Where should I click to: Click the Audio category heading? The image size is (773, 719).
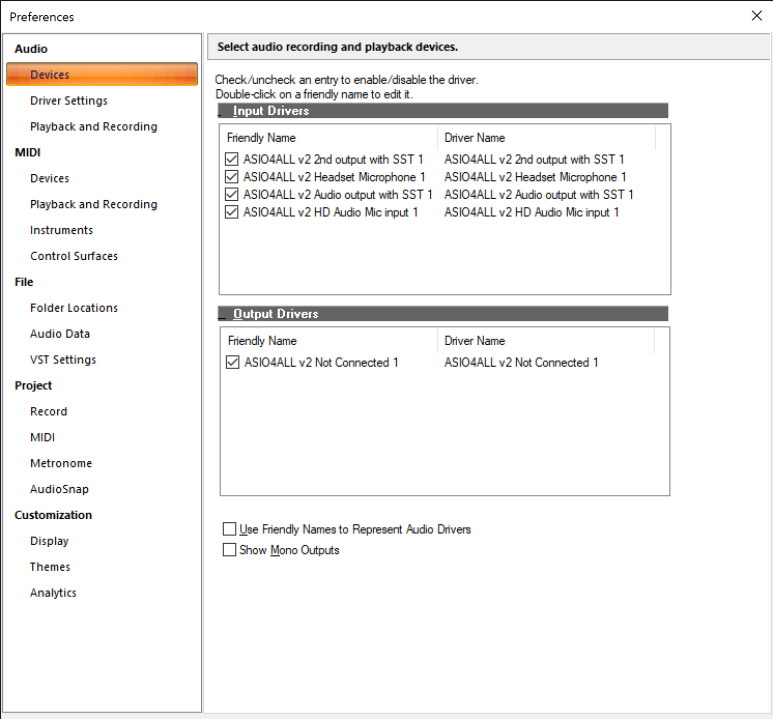coord(31,49)
